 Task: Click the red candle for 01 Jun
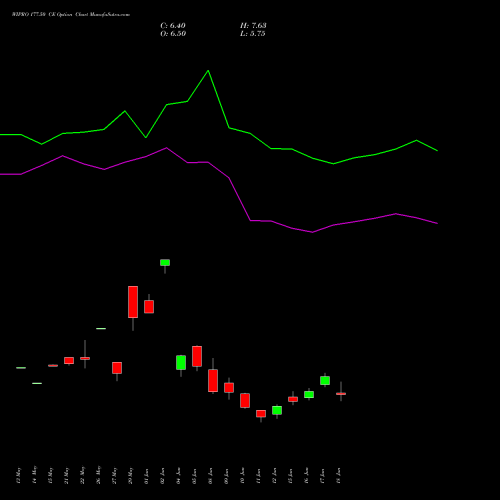point(149,307)
